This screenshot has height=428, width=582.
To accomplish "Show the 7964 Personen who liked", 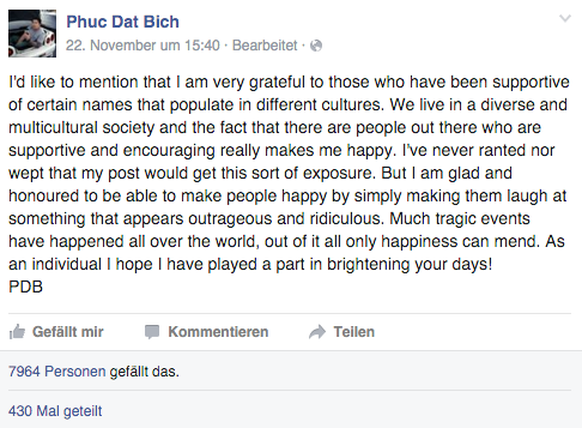I will tap(57, 371).
